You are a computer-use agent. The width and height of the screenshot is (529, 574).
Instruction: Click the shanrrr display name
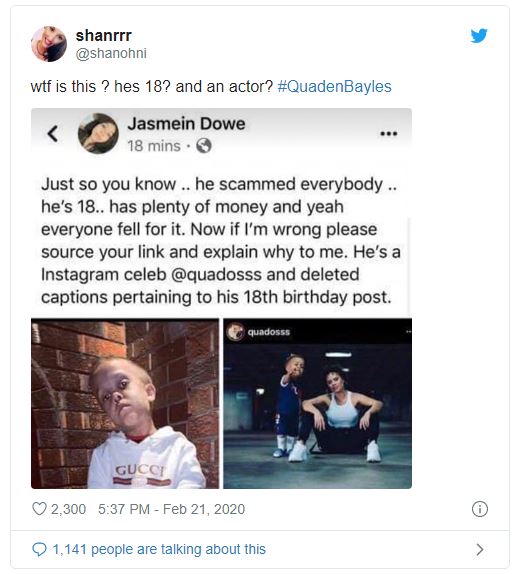point(104,36)
